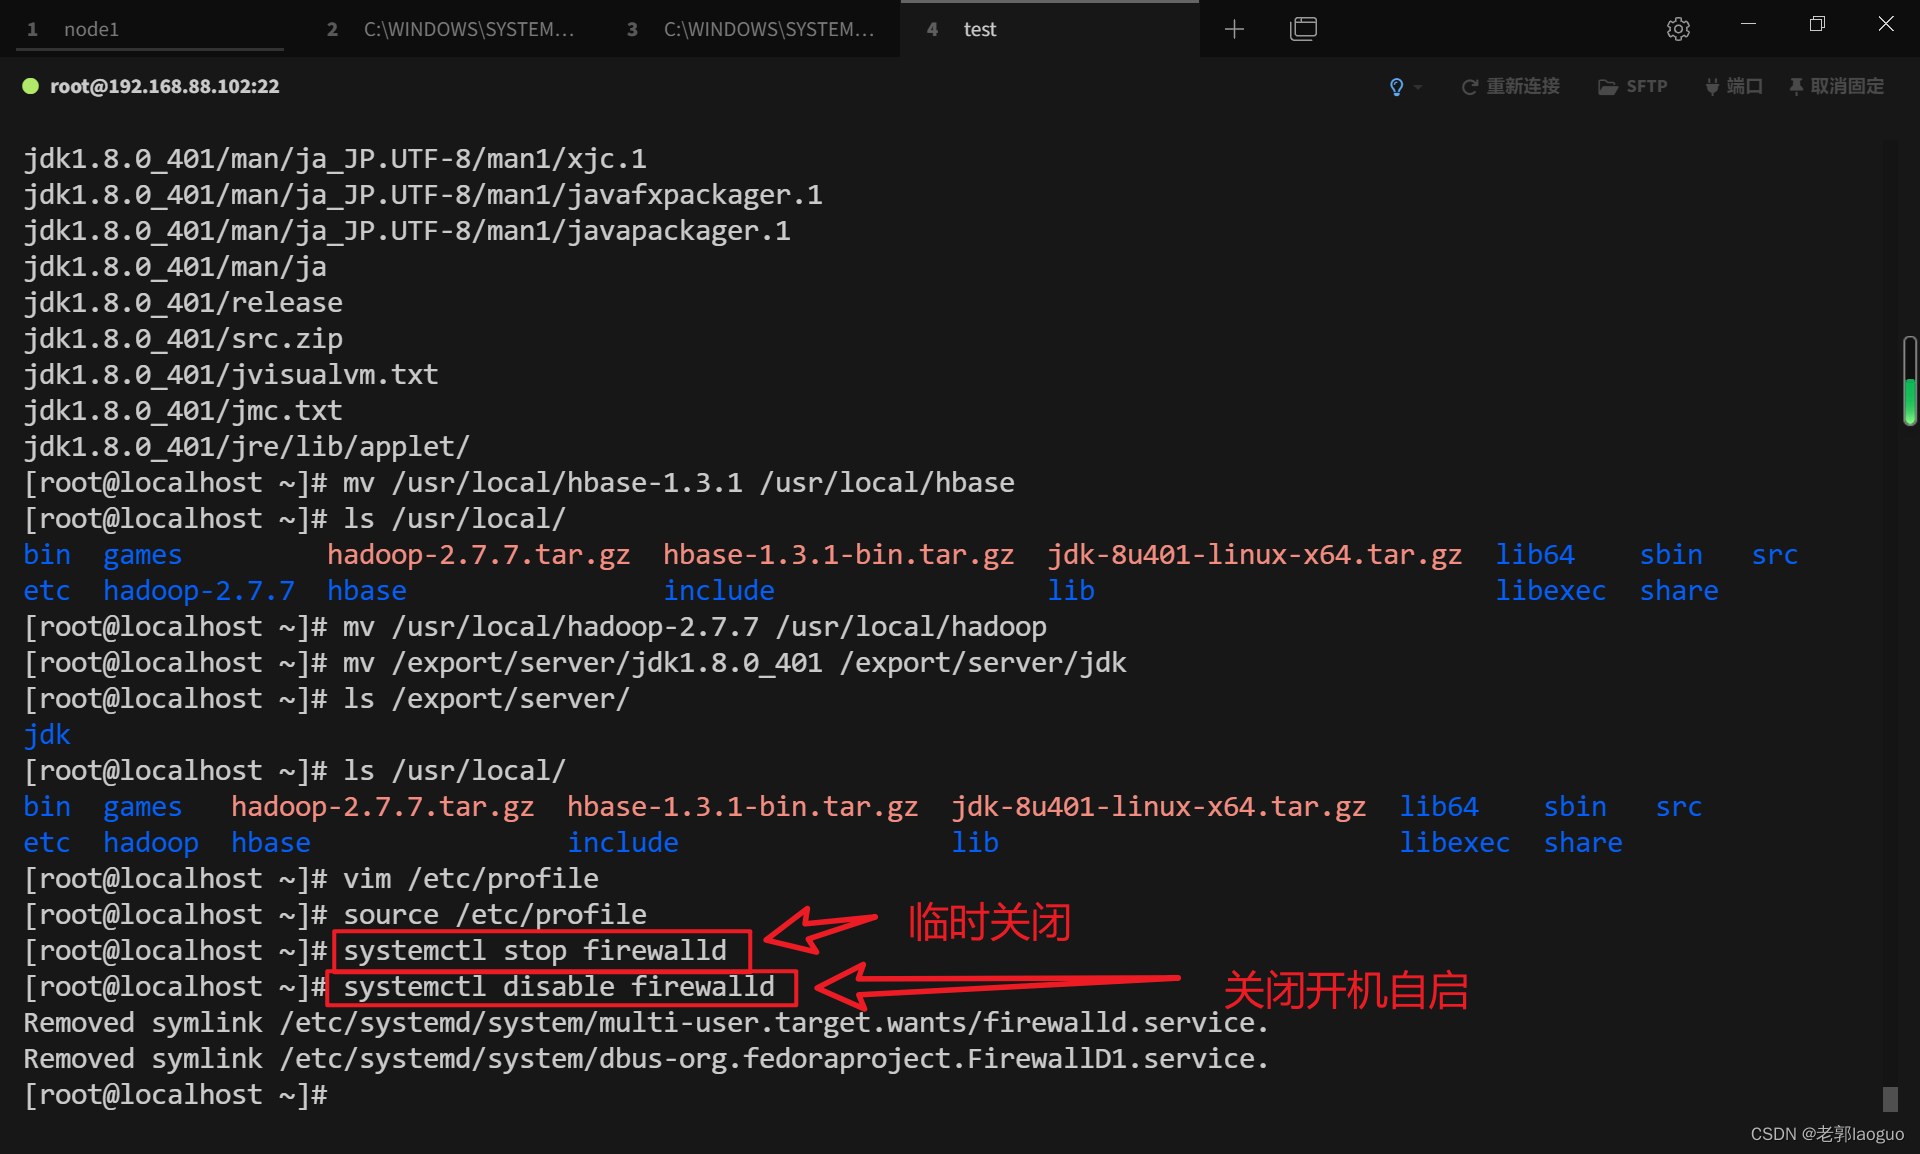Click root@192.168.88.102:22 session label
The height and width of the screenshot is (1154, 1920).
(x=165, y=86)
